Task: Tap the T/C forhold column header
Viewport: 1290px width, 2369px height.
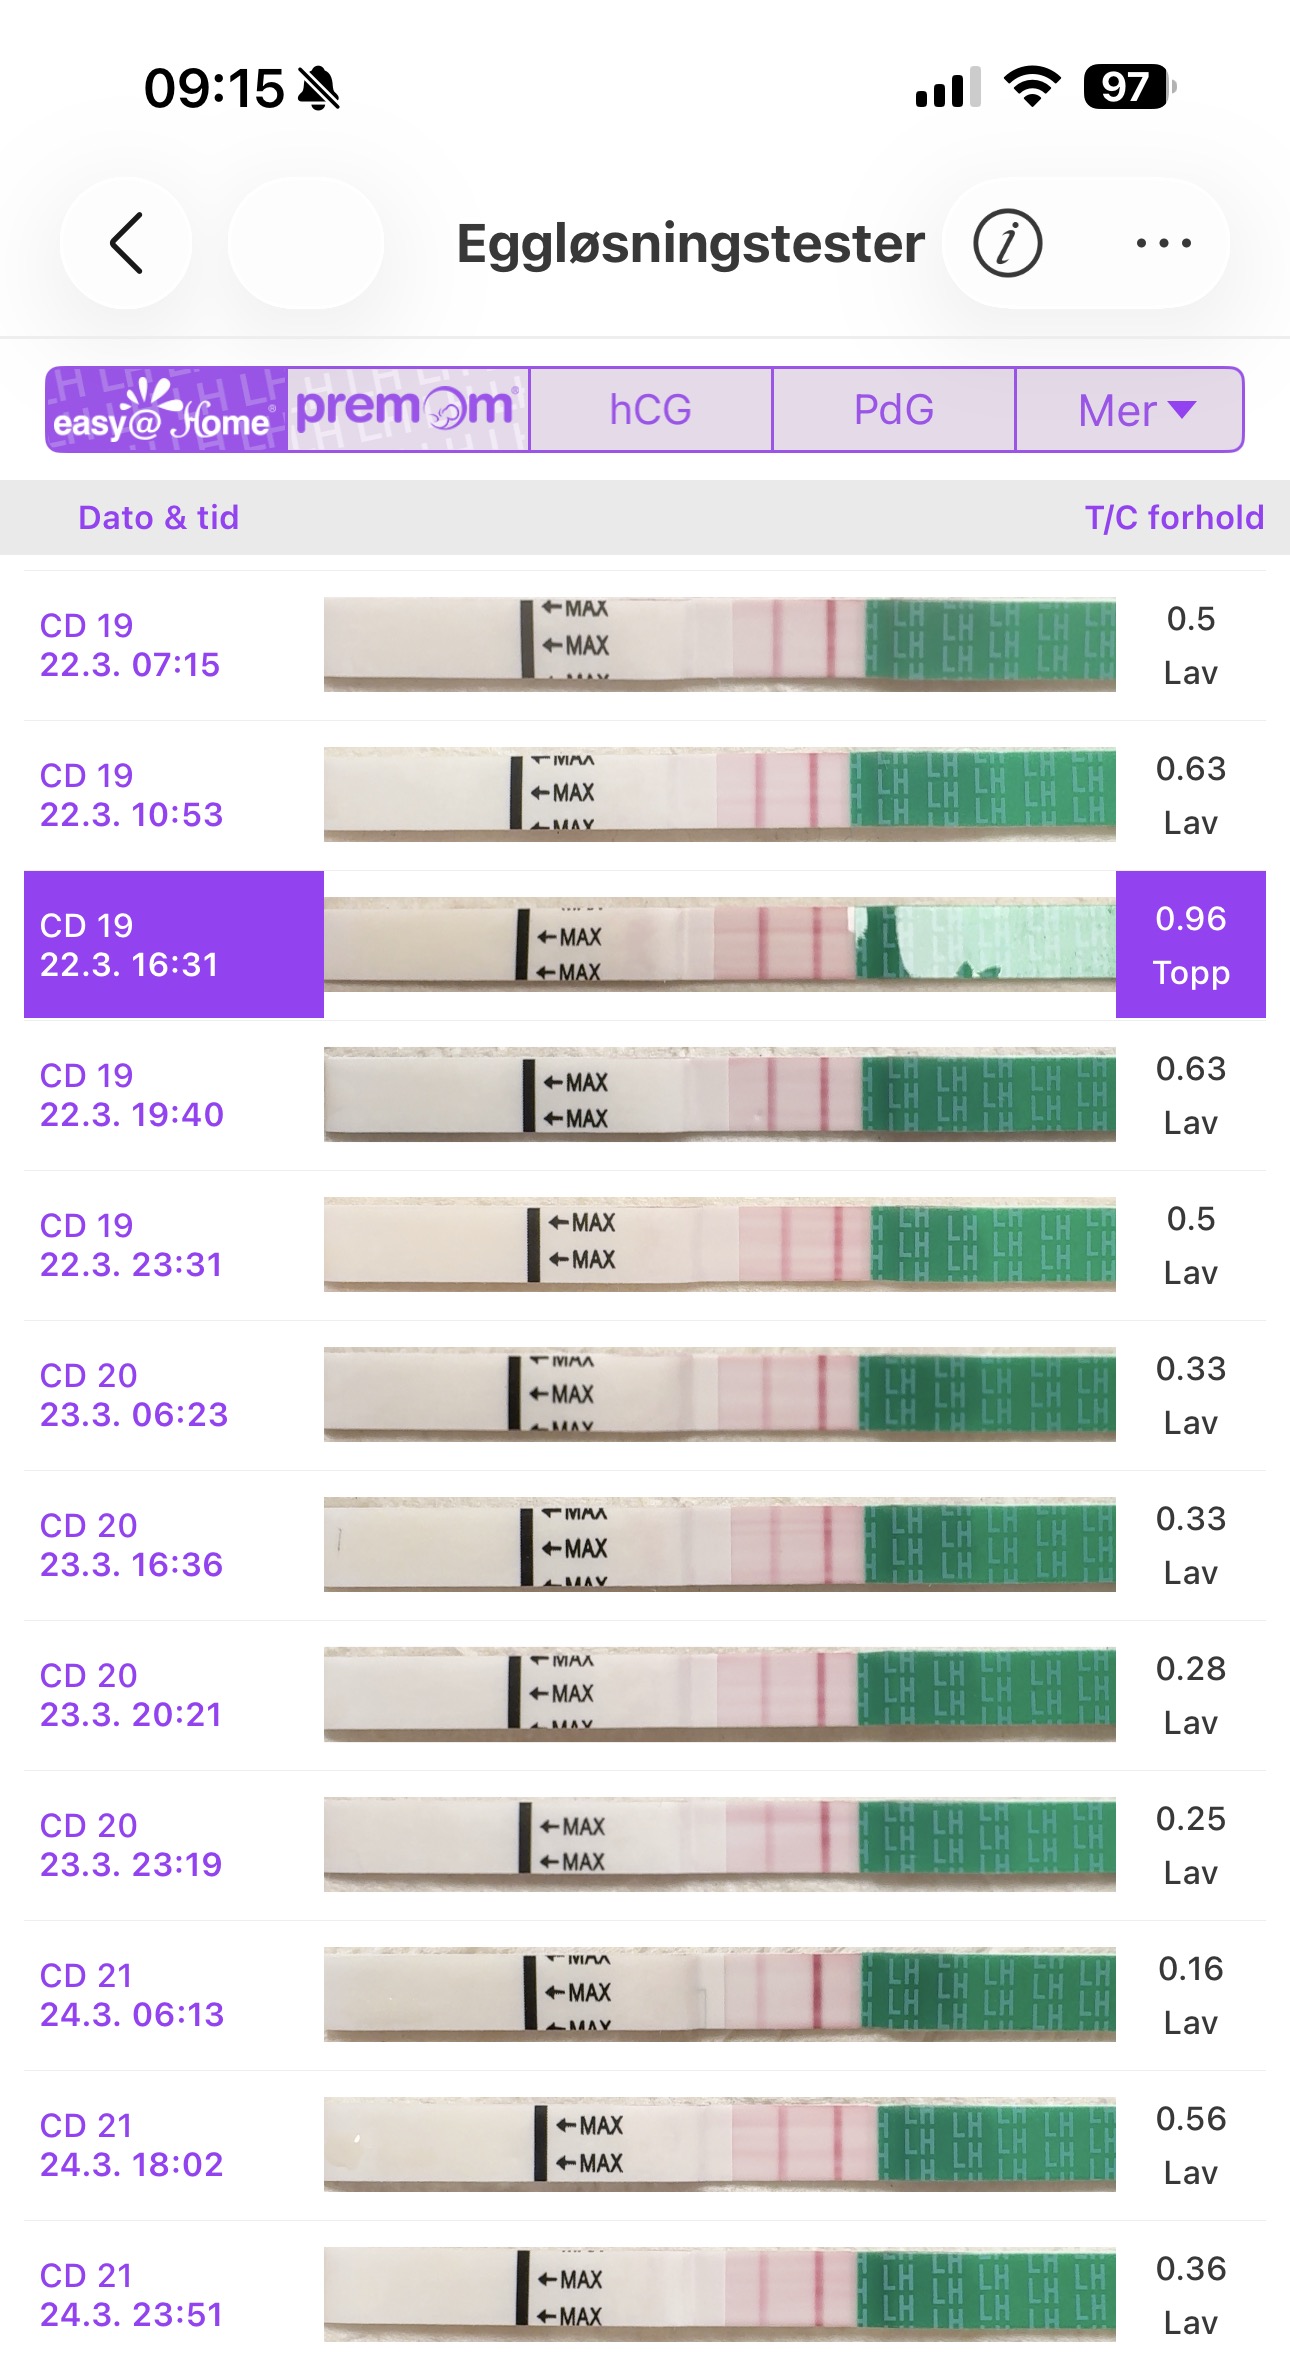Action: click(1174, 518)
